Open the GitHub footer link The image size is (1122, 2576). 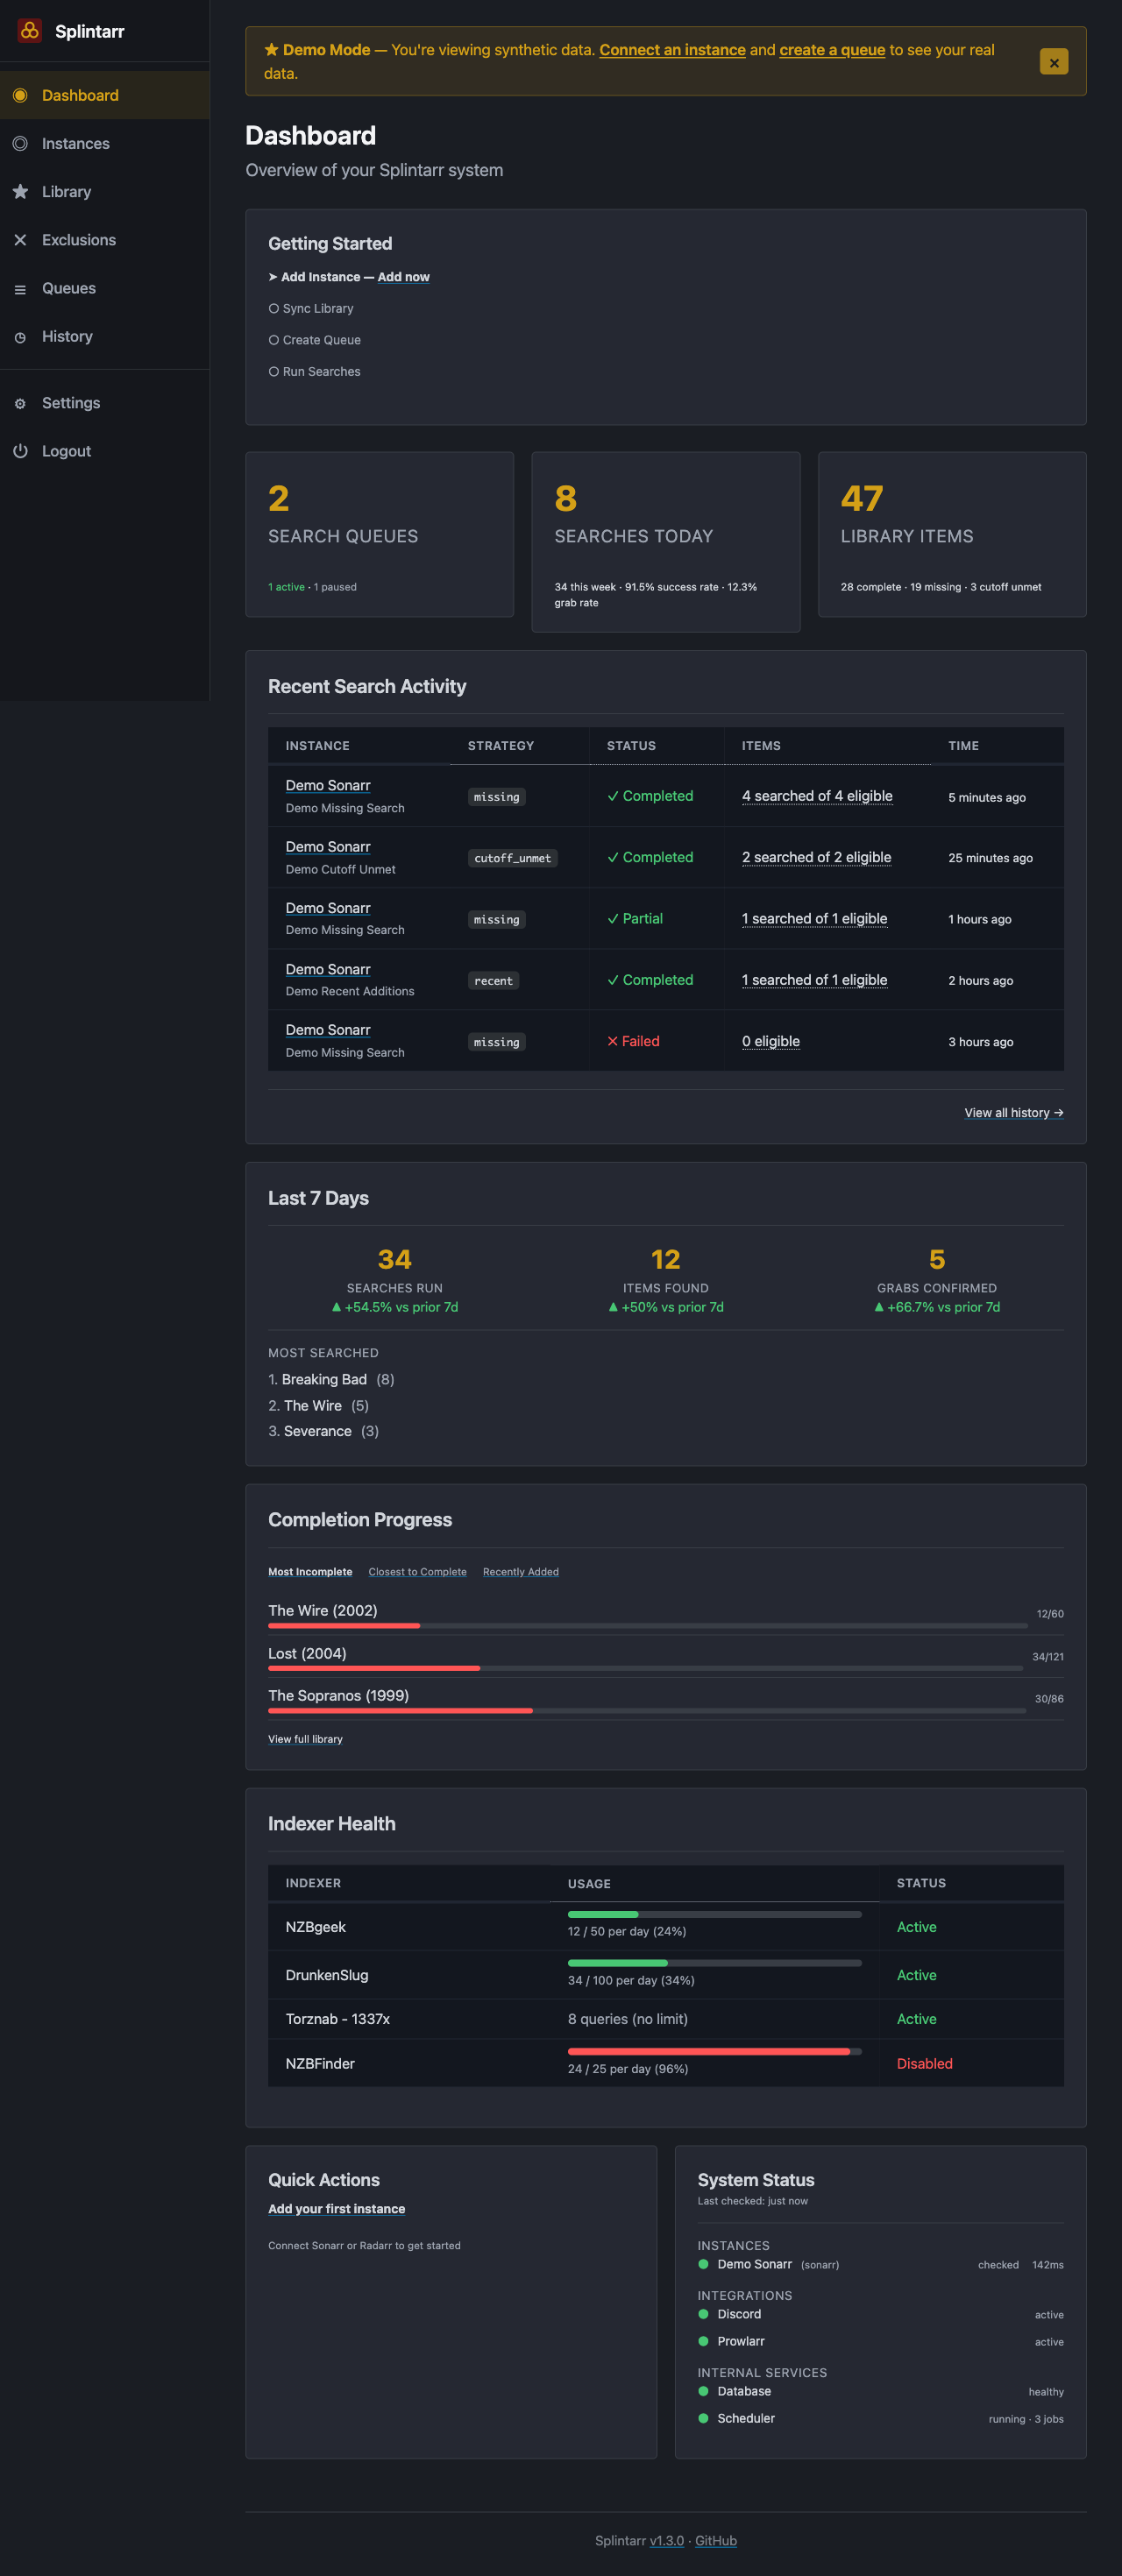point(716,2540)
